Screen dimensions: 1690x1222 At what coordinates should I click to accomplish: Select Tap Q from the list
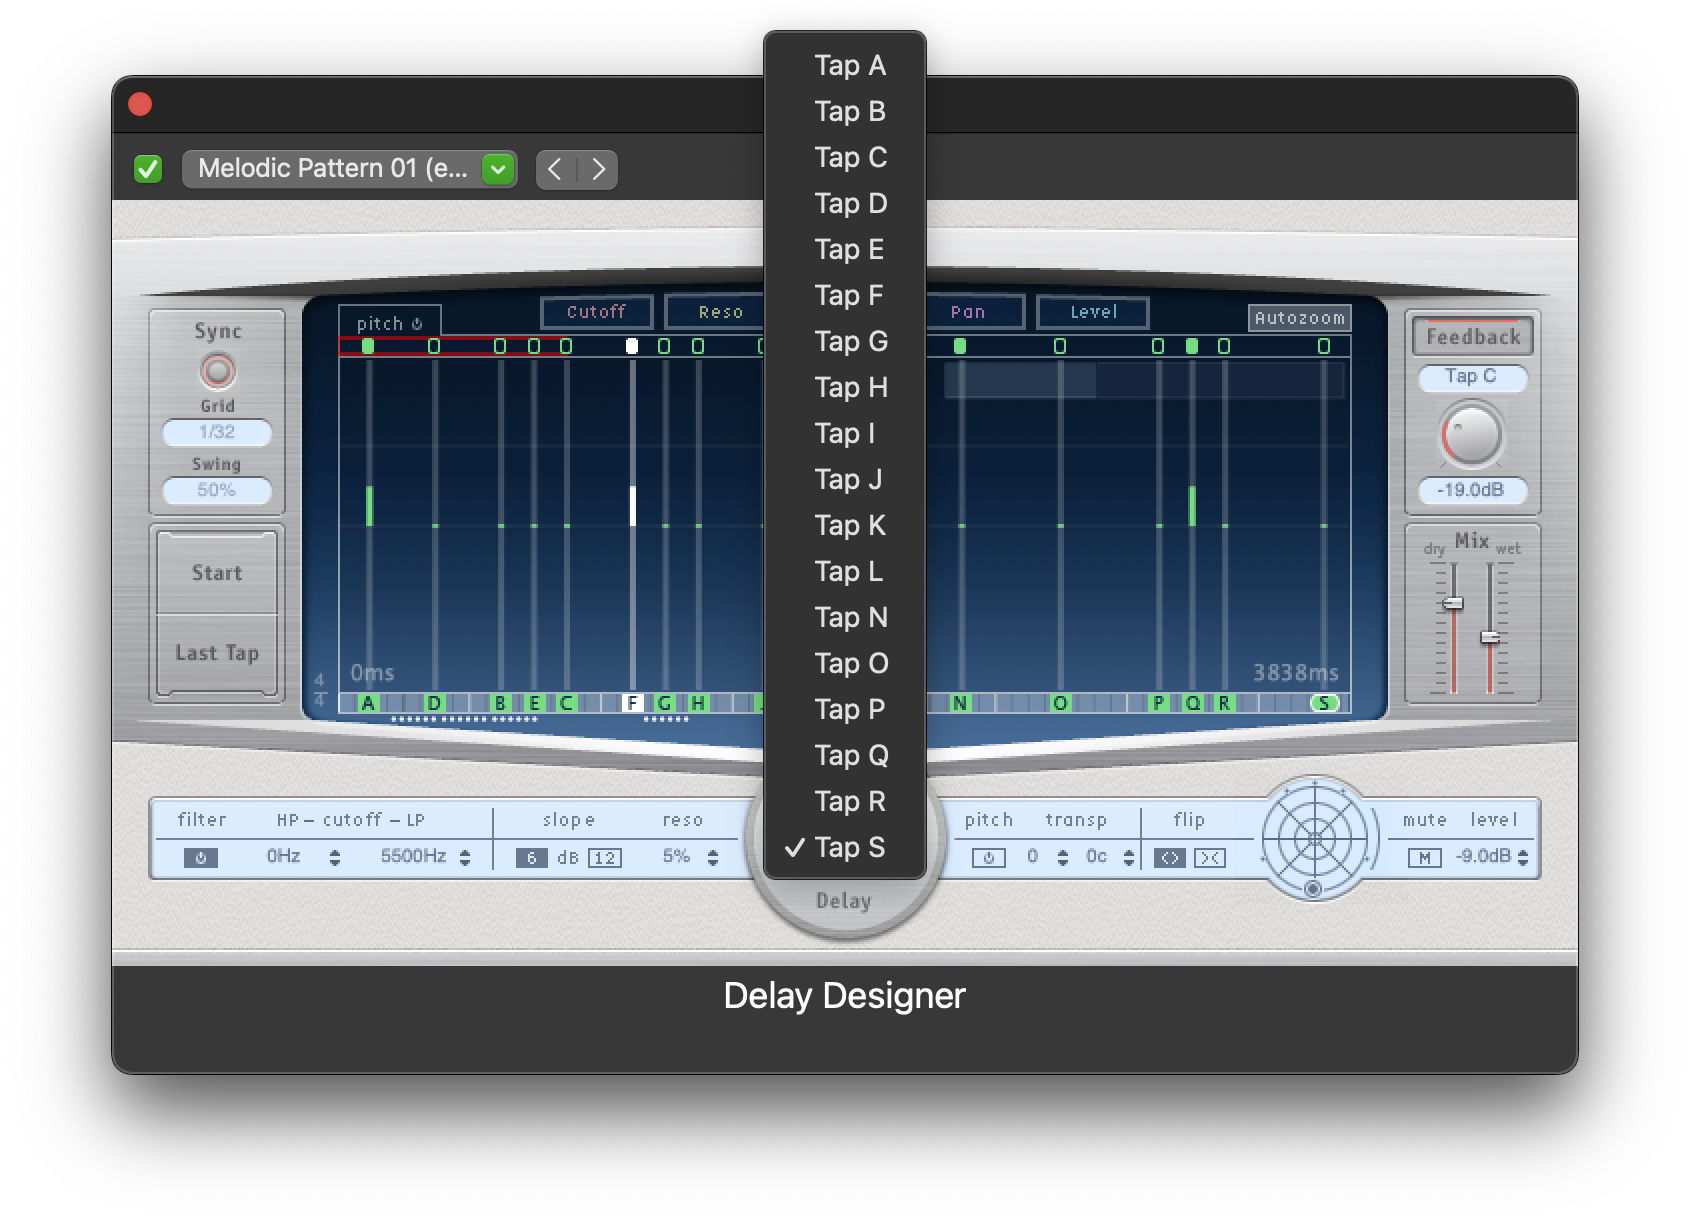coord(845,755)
